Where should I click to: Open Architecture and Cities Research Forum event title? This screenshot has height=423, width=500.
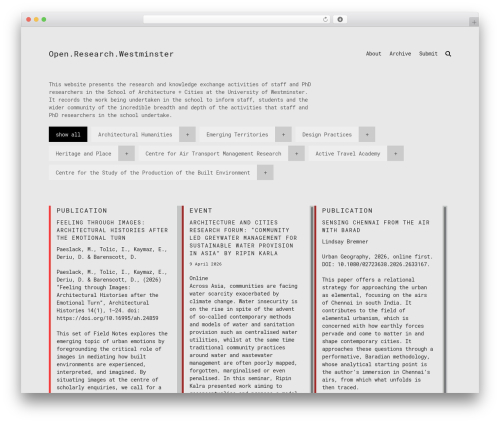243,238
